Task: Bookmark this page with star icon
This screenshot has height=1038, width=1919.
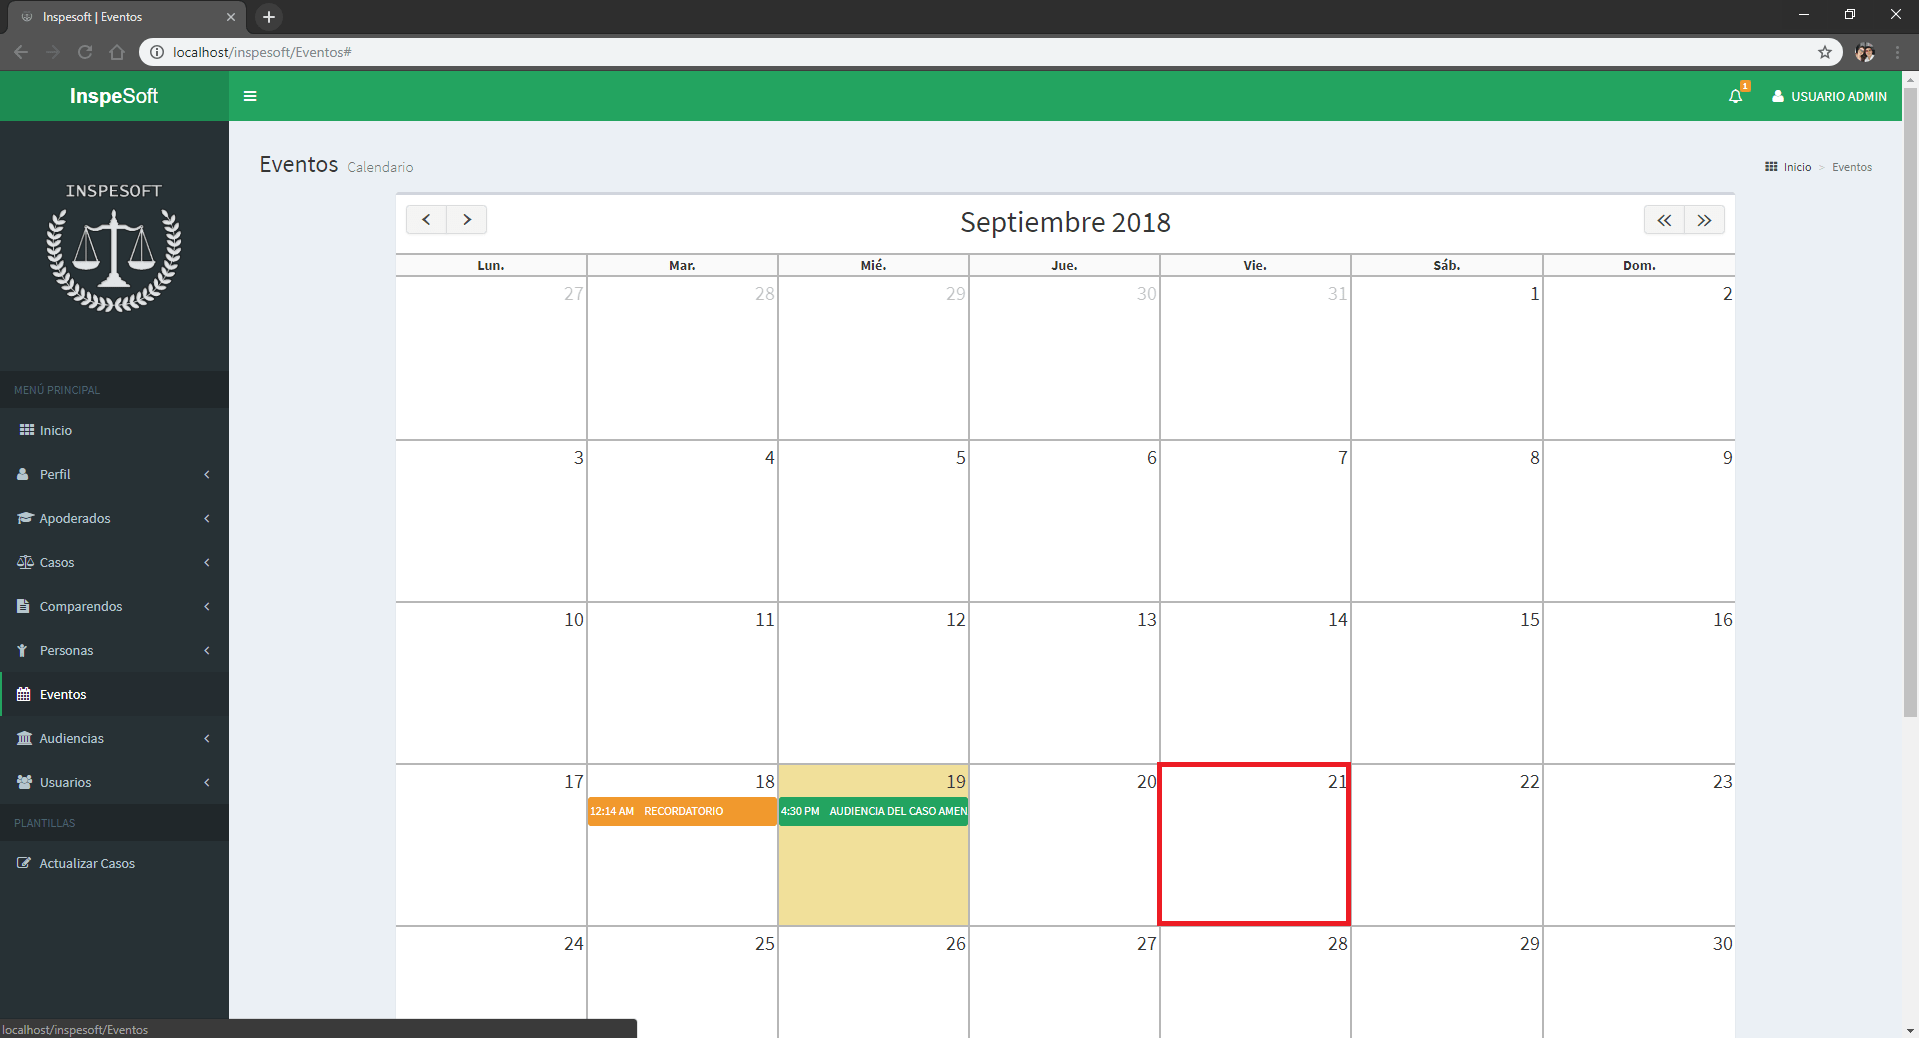Action: (1825, 52)
